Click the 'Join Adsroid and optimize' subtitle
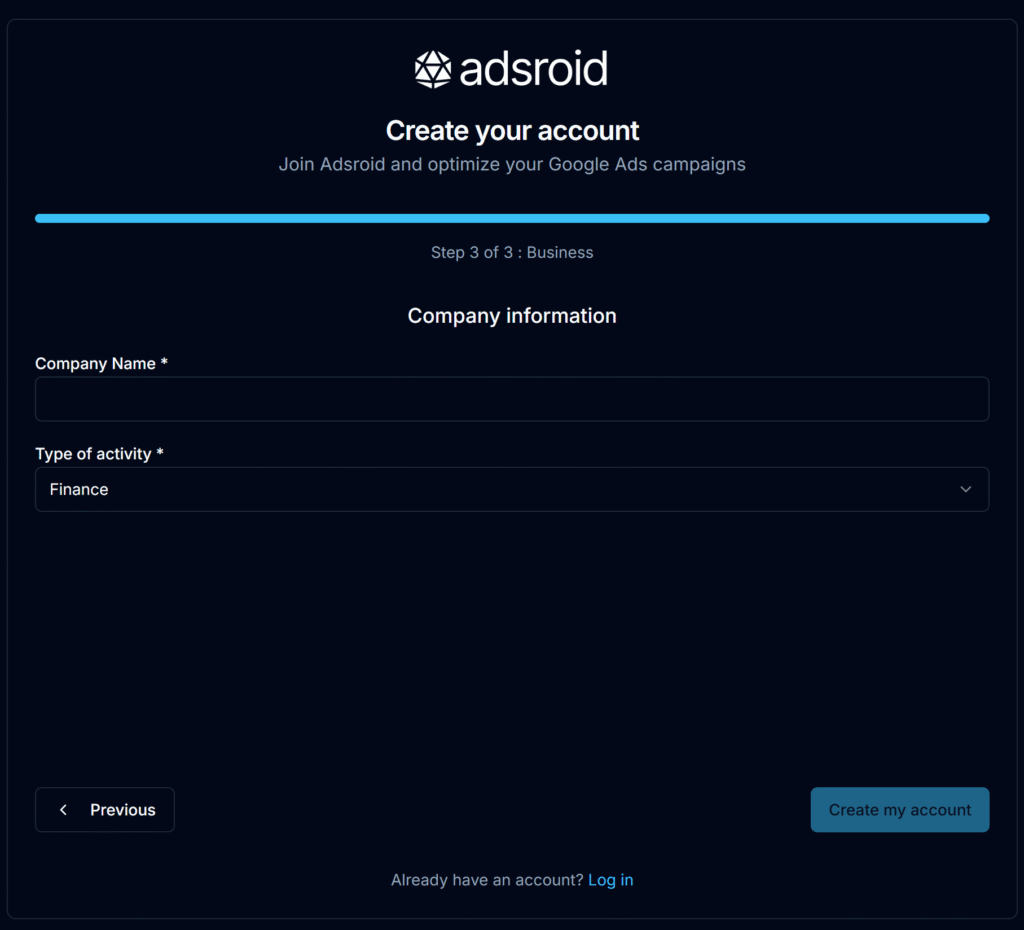The width and height of the screenshot is (1024, 930). click(x=512, y=165)
